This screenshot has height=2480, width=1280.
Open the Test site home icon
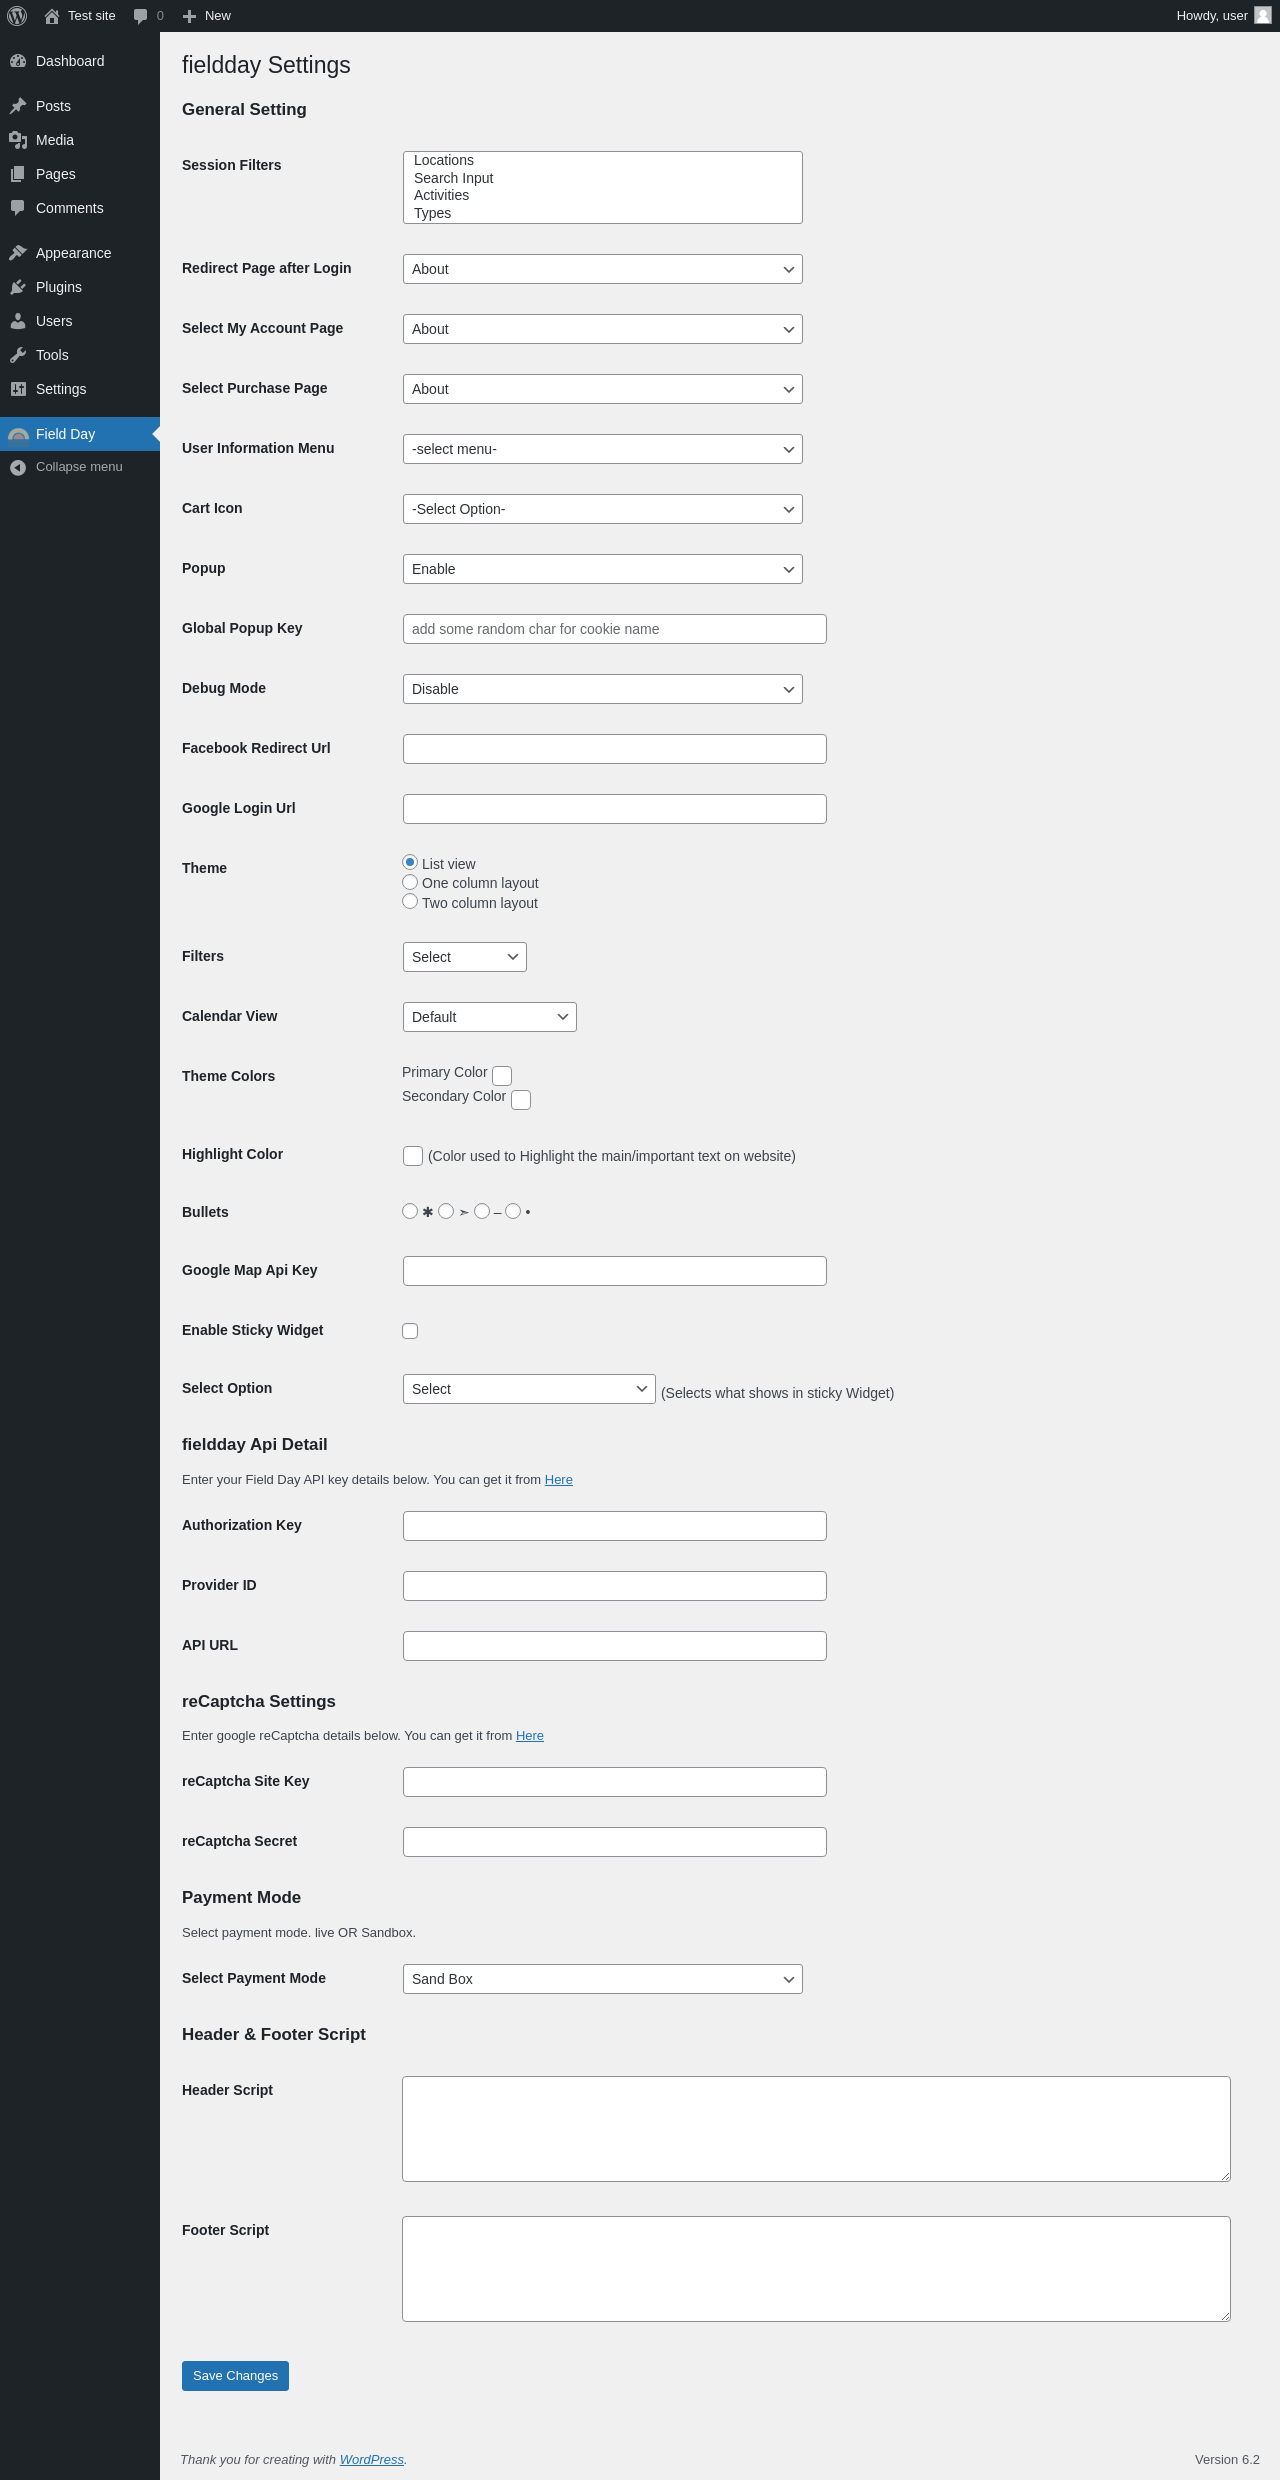point(52,16)
